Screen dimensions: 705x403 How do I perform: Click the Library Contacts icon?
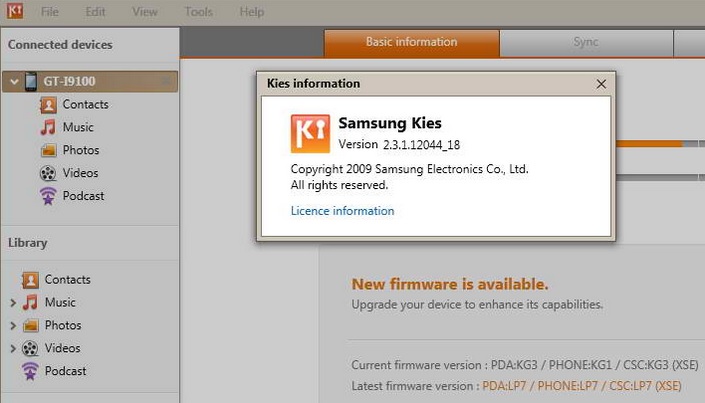pos(30,280)
